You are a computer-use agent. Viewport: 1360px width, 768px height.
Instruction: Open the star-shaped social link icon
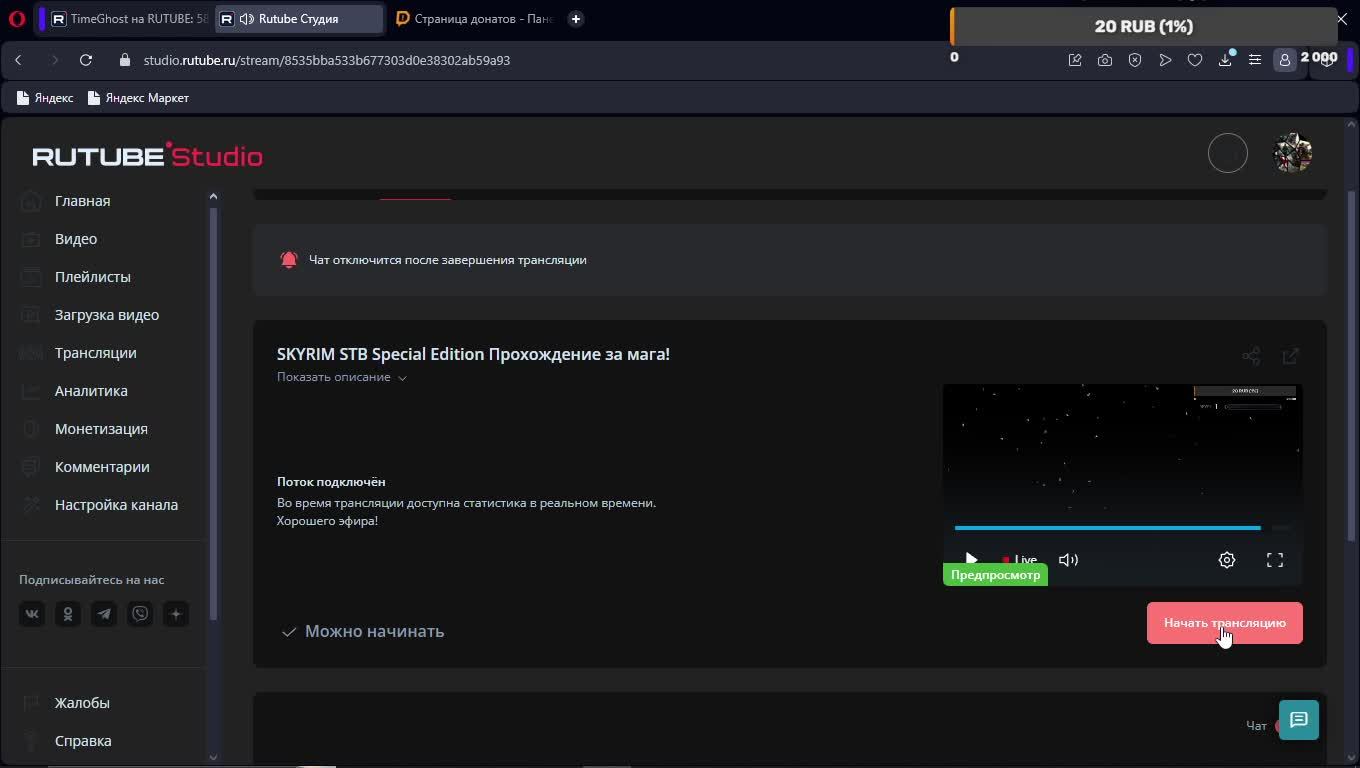(x=176, y=614)
